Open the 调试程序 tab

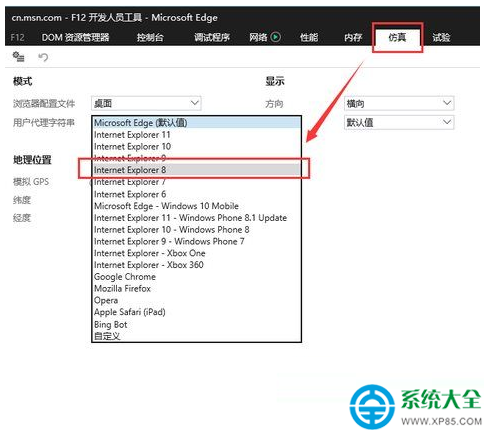click(212, 37)
